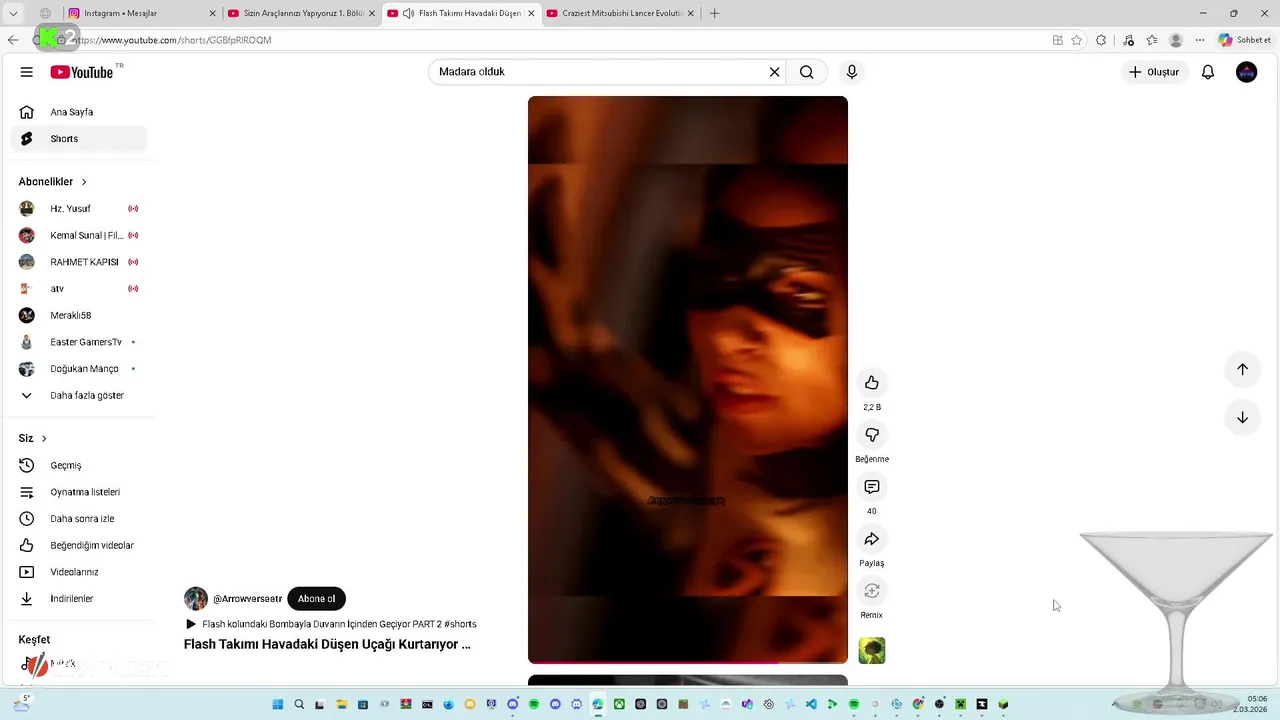Viewport: 1280px width, 720px height.
Task: Open Easter GamersTv channel
Action: (x=78, y=342)
